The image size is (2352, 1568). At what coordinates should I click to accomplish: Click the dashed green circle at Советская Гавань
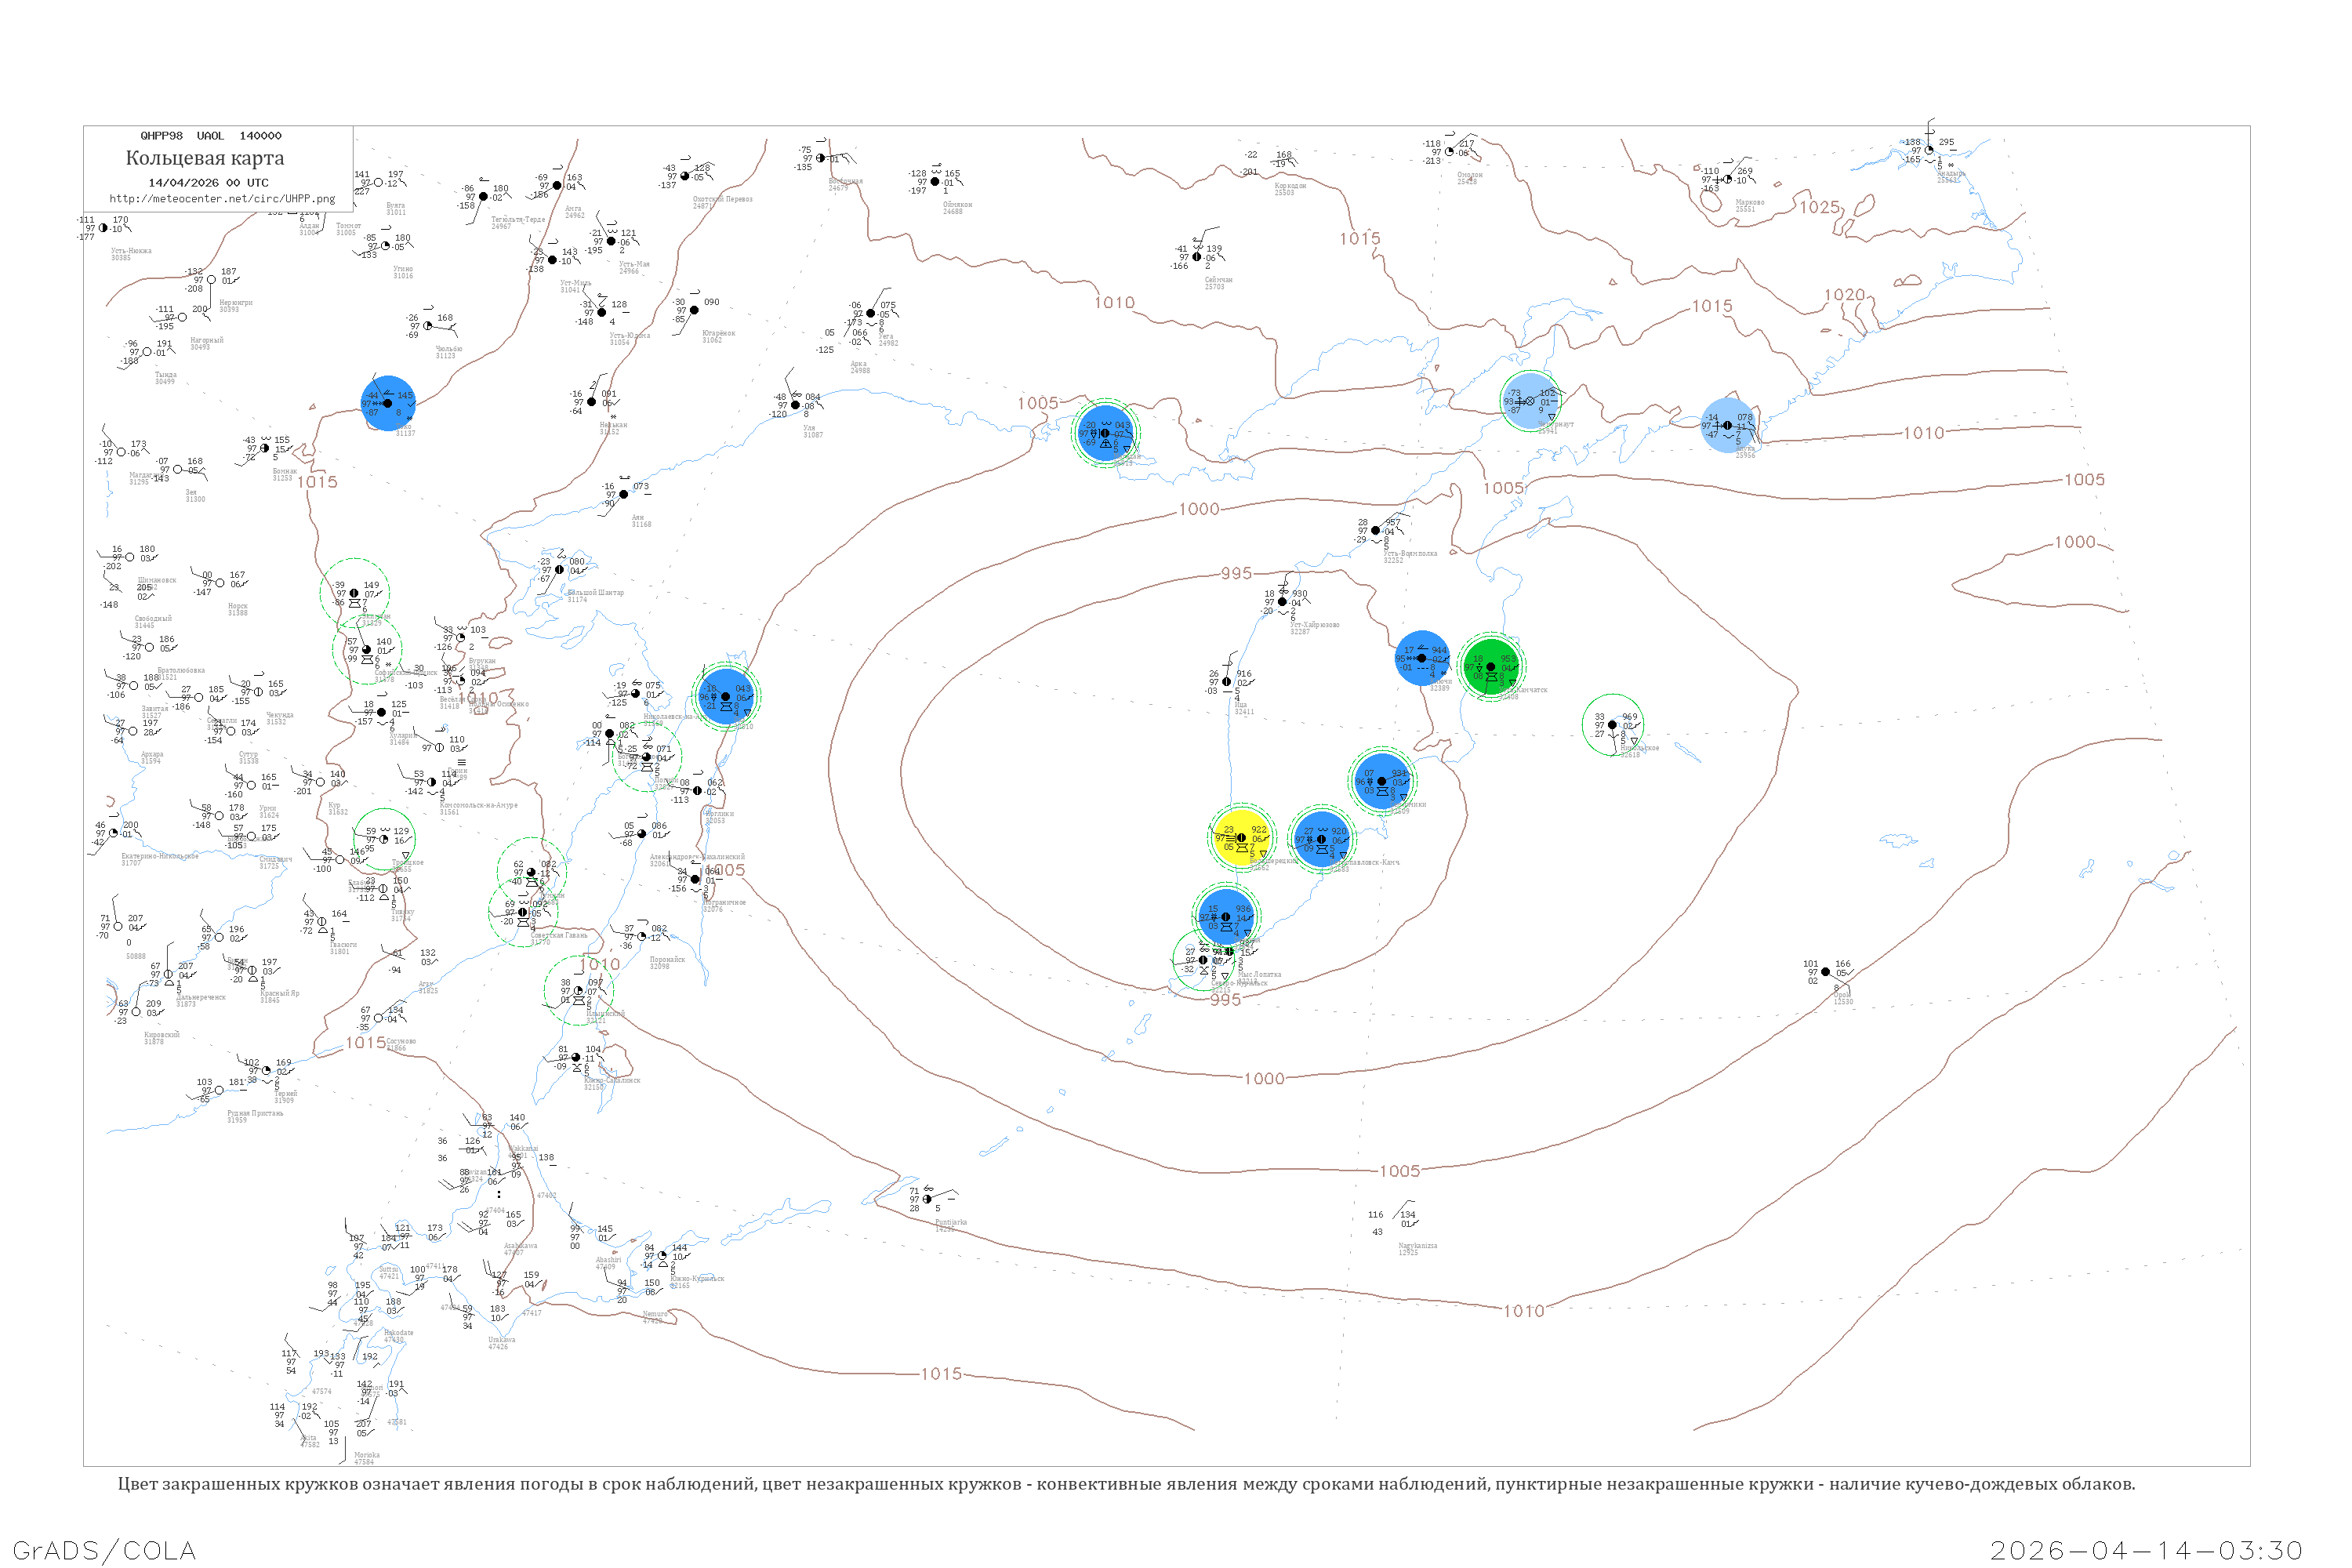(x=522, y=912)
